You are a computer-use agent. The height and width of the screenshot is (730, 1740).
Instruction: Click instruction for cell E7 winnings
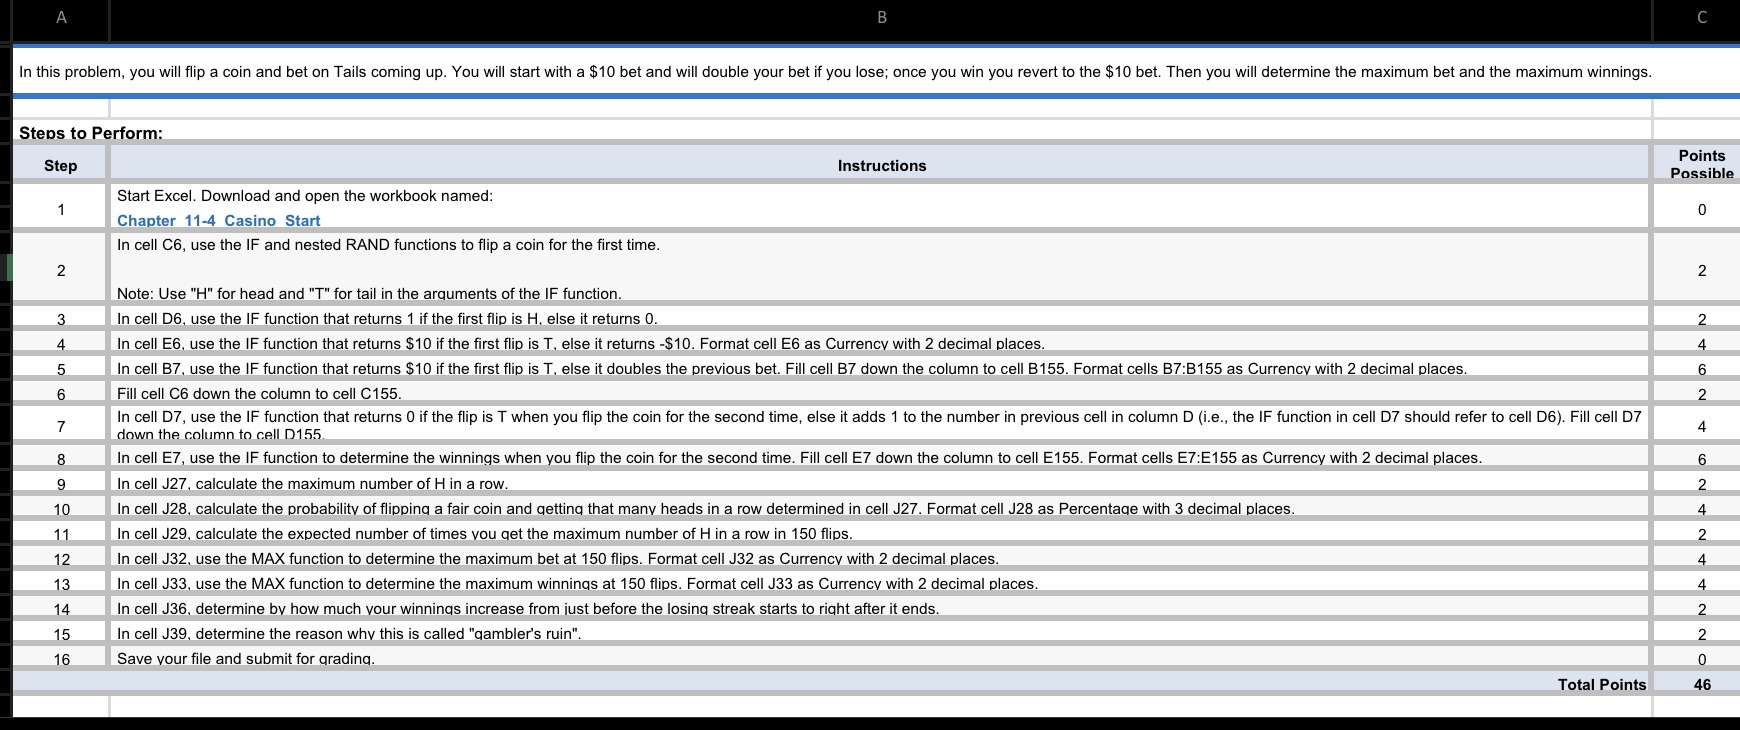pyautogui.click(x=881, y=458)
